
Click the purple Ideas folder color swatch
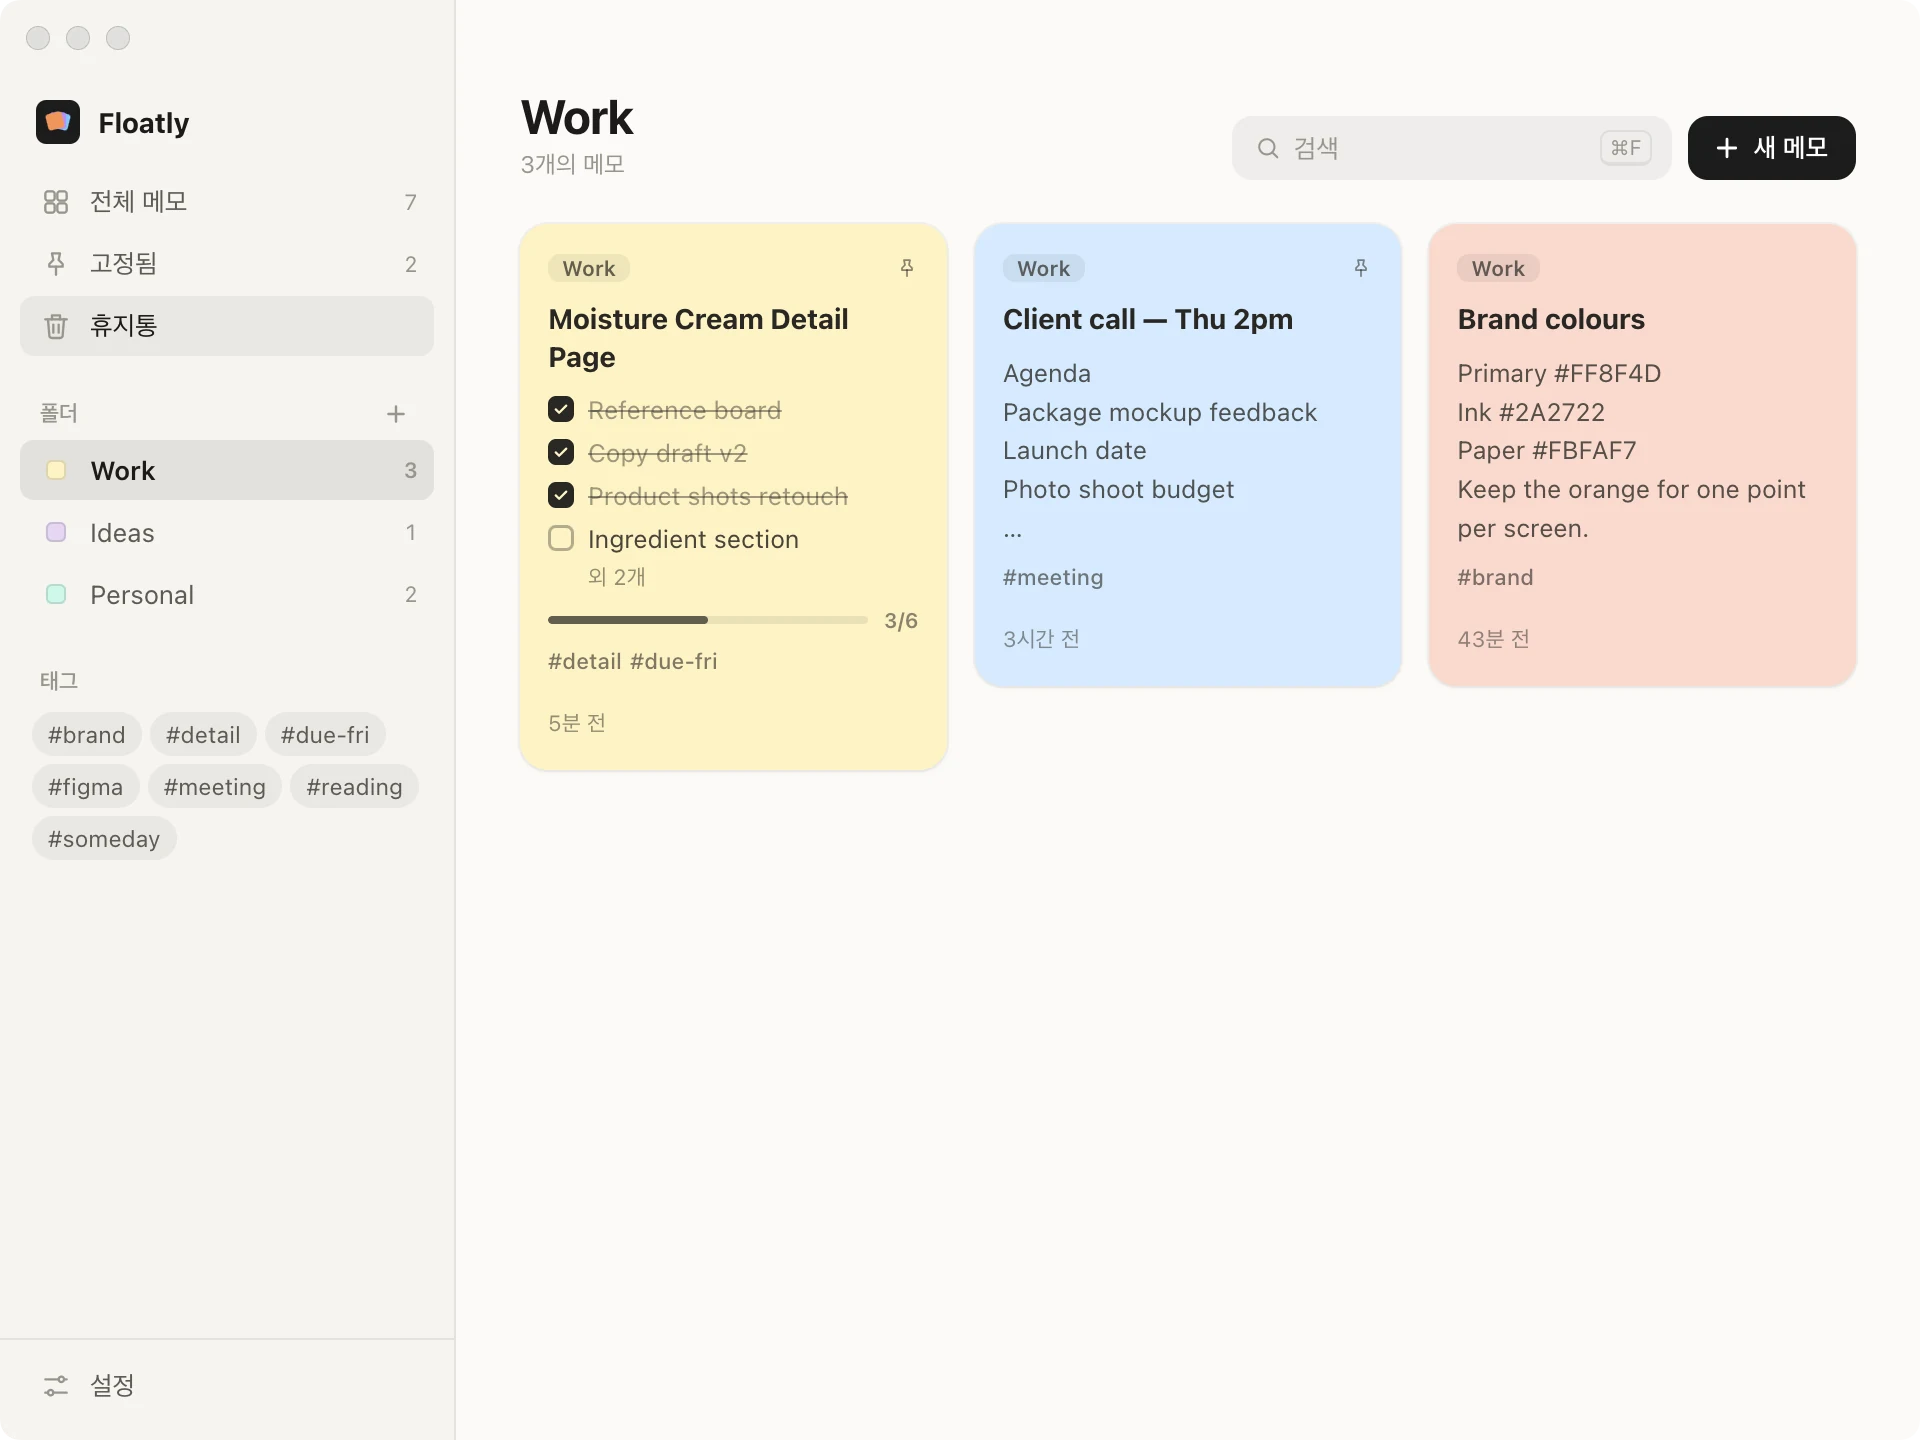(56, 532)
